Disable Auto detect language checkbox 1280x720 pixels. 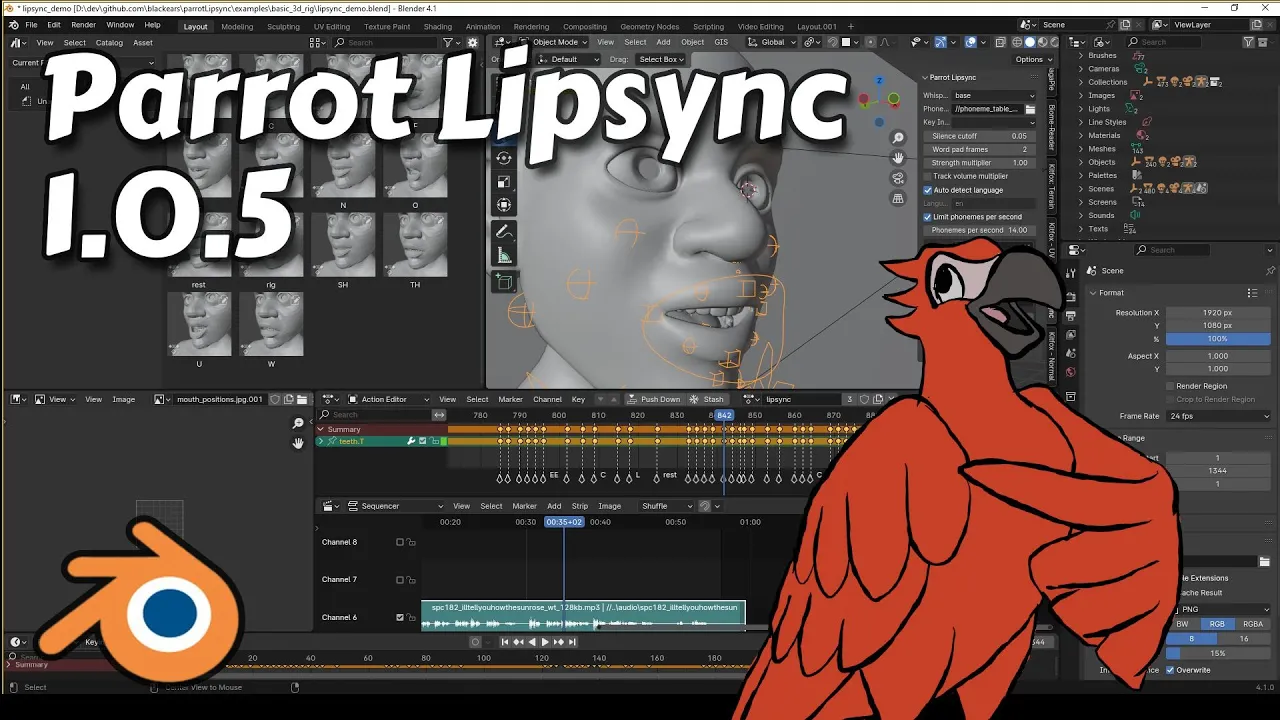pyautogui.click(x=927, y=190)
